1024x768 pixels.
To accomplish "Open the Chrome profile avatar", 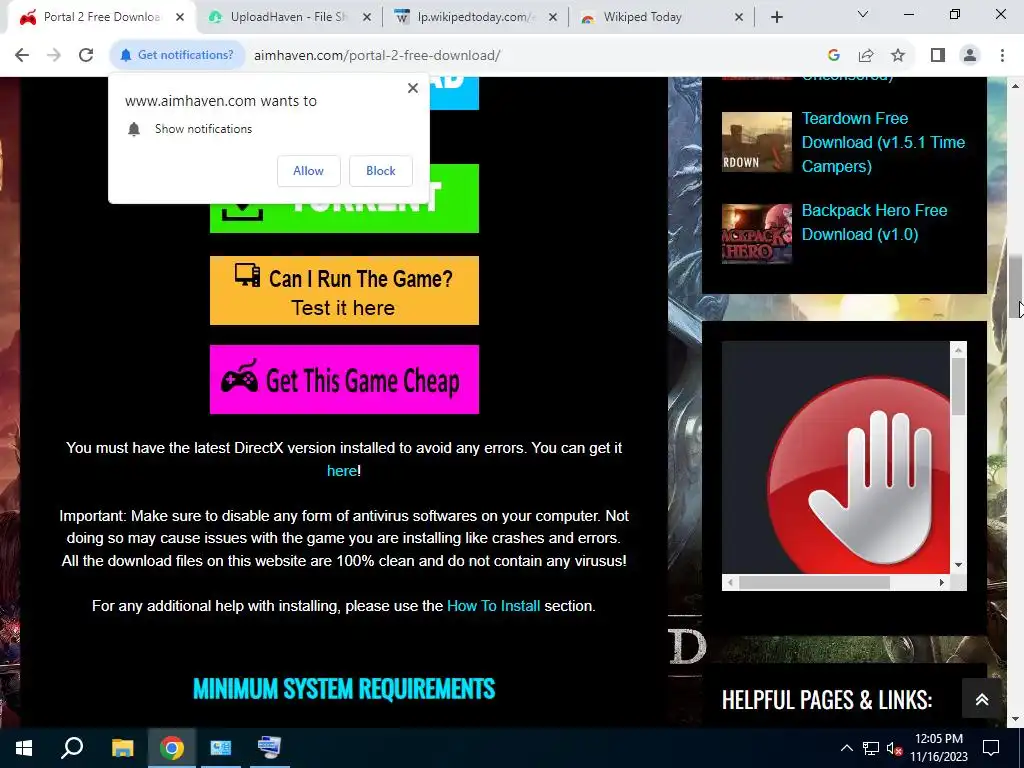I will tap(970, 56).
